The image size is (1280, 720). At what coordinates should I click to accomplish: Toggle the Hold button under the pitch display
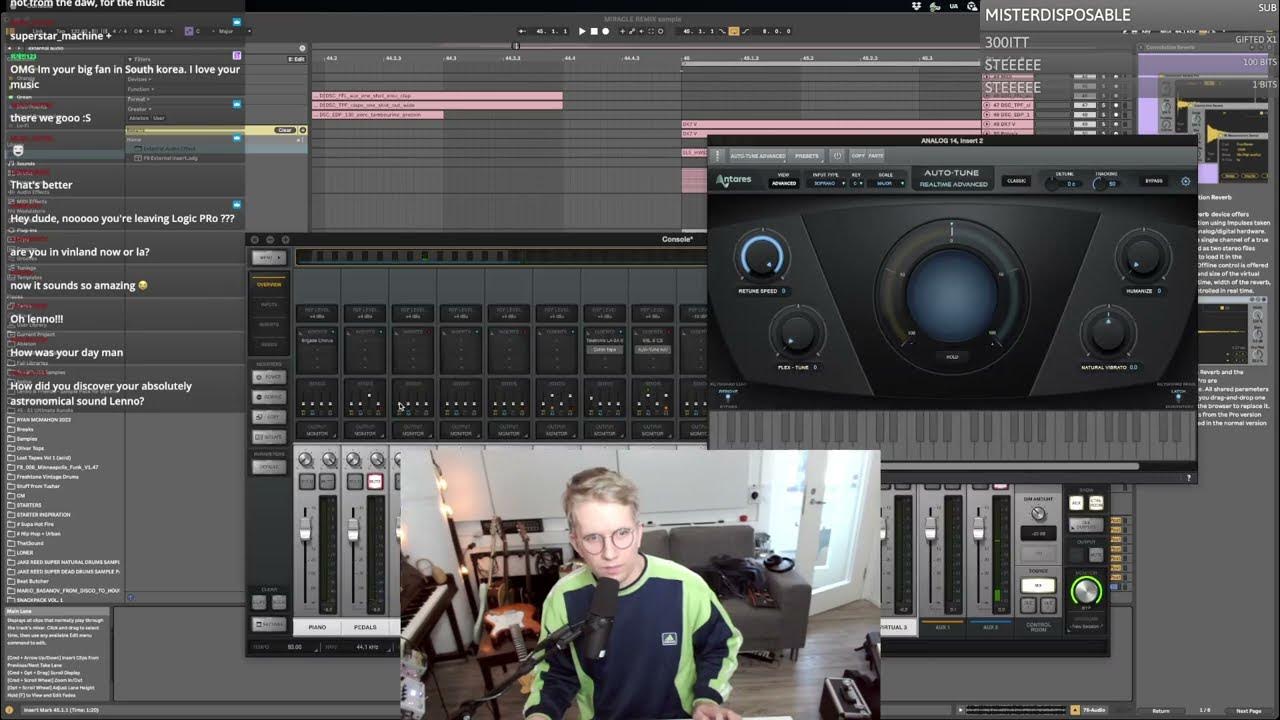(952, 357)
